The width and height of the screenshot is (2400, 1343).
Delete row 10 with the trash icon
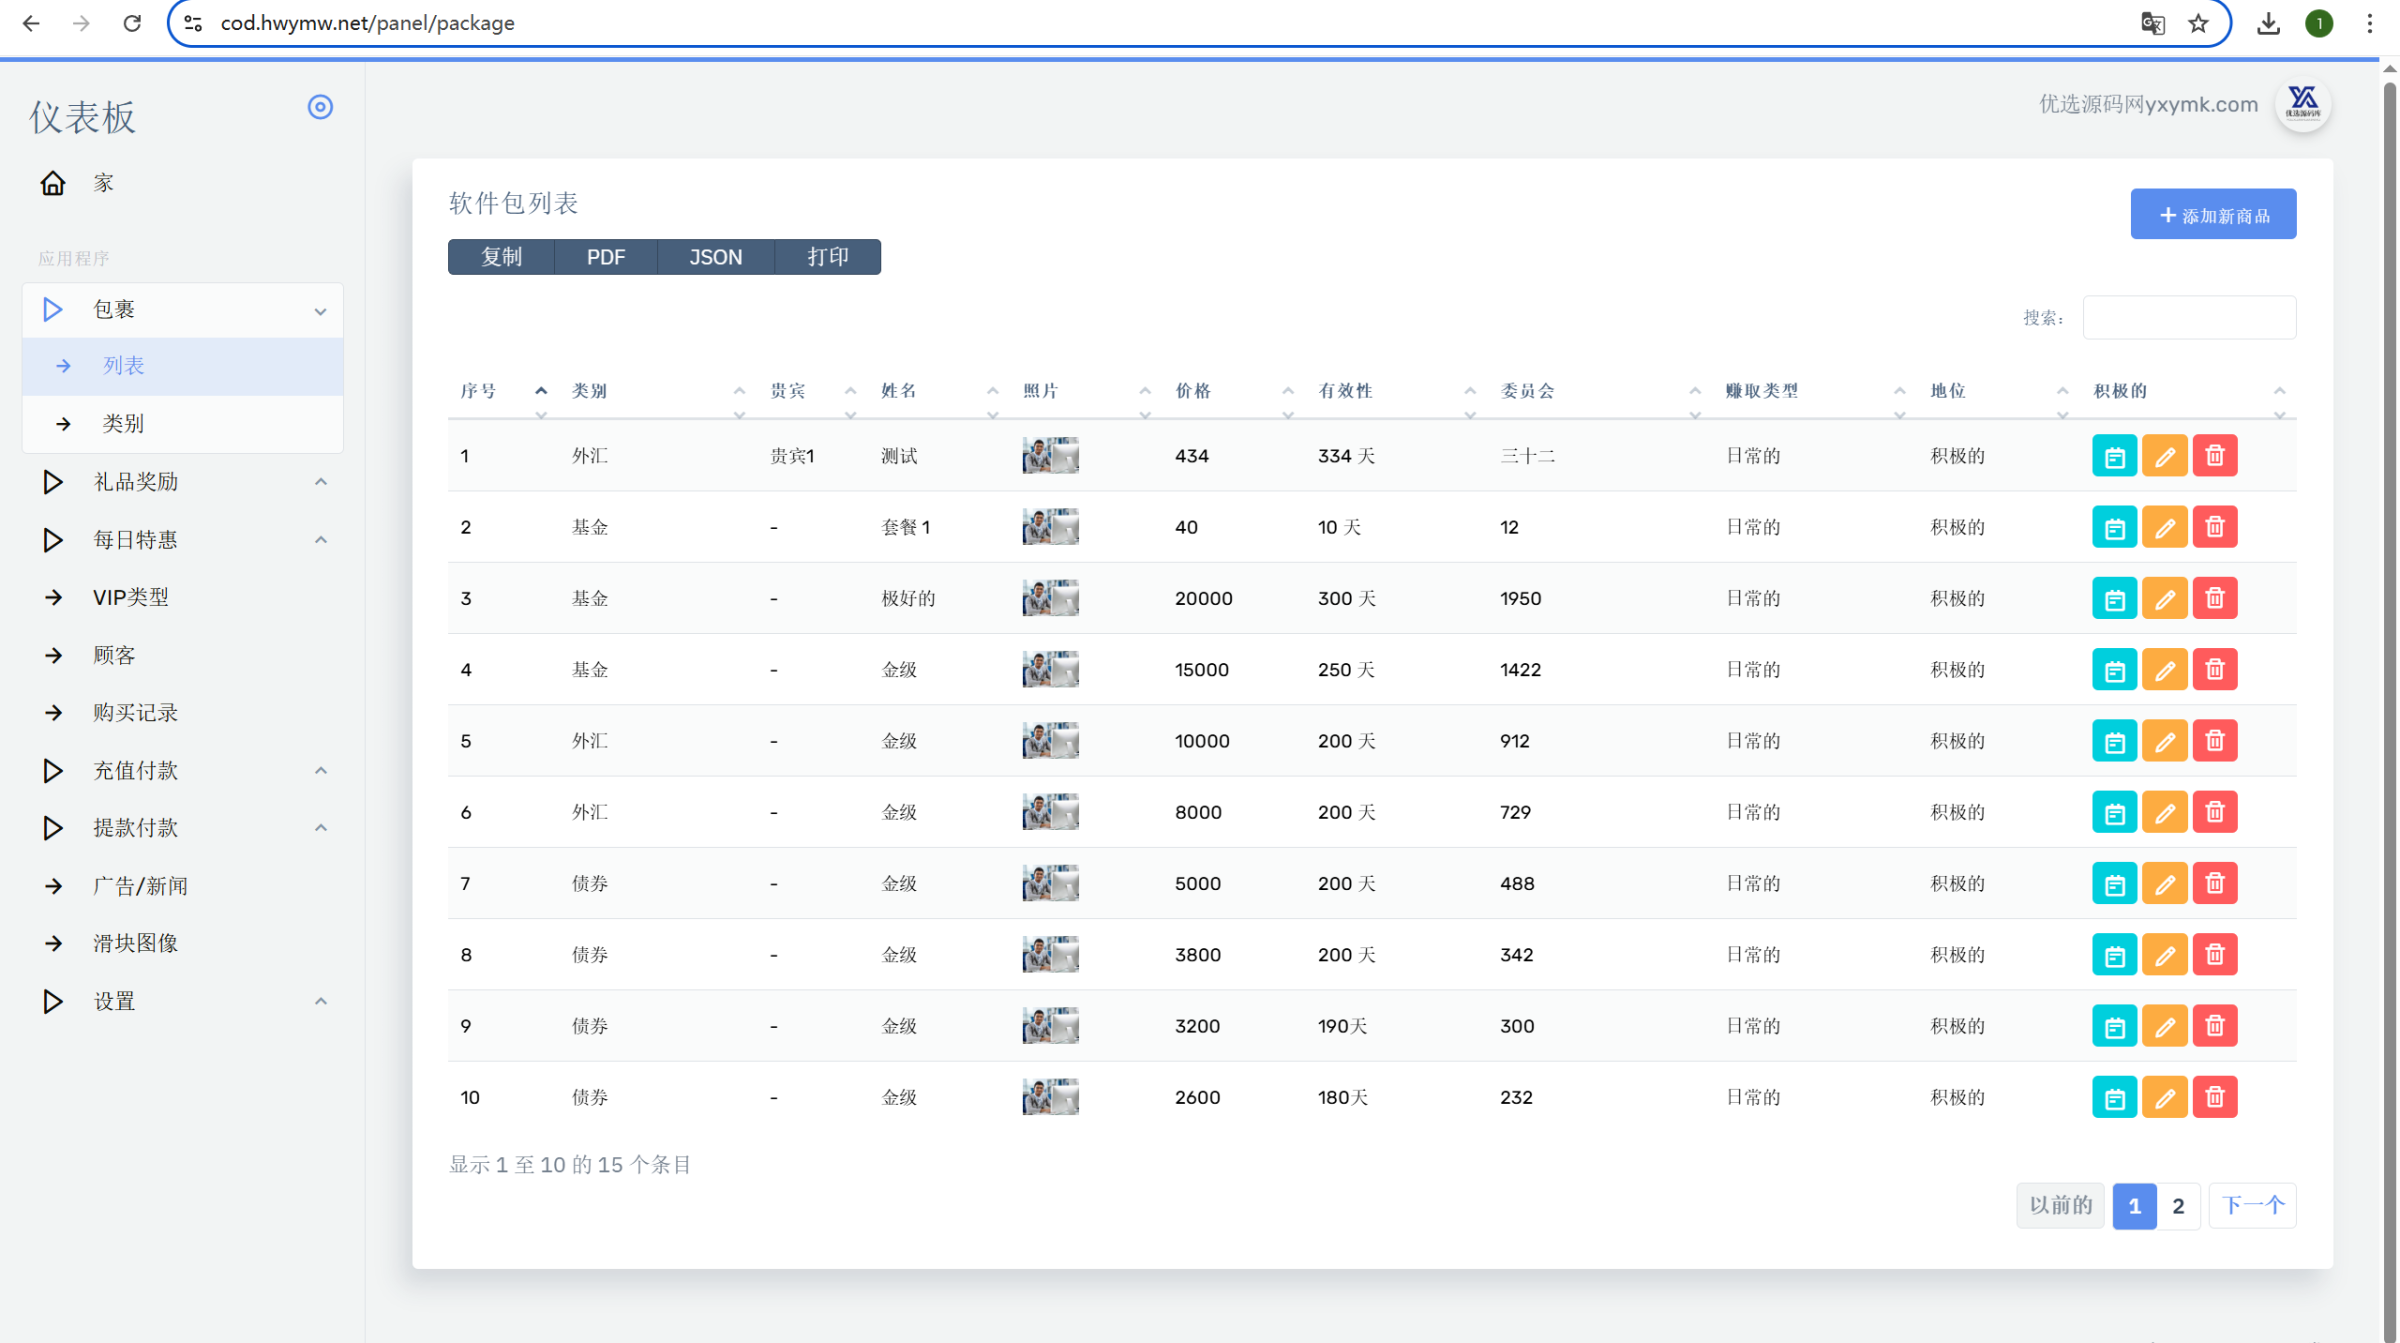[2214, 1098]
